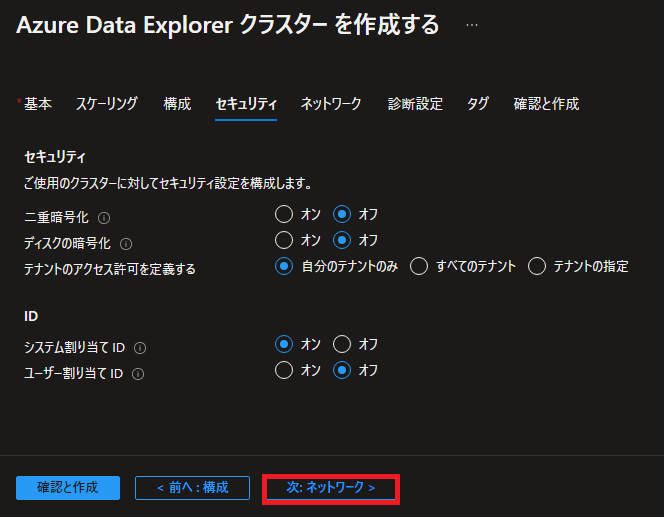Open the タグ tab
The height and width of the screenshot is (517, 664).
[478, 104]
